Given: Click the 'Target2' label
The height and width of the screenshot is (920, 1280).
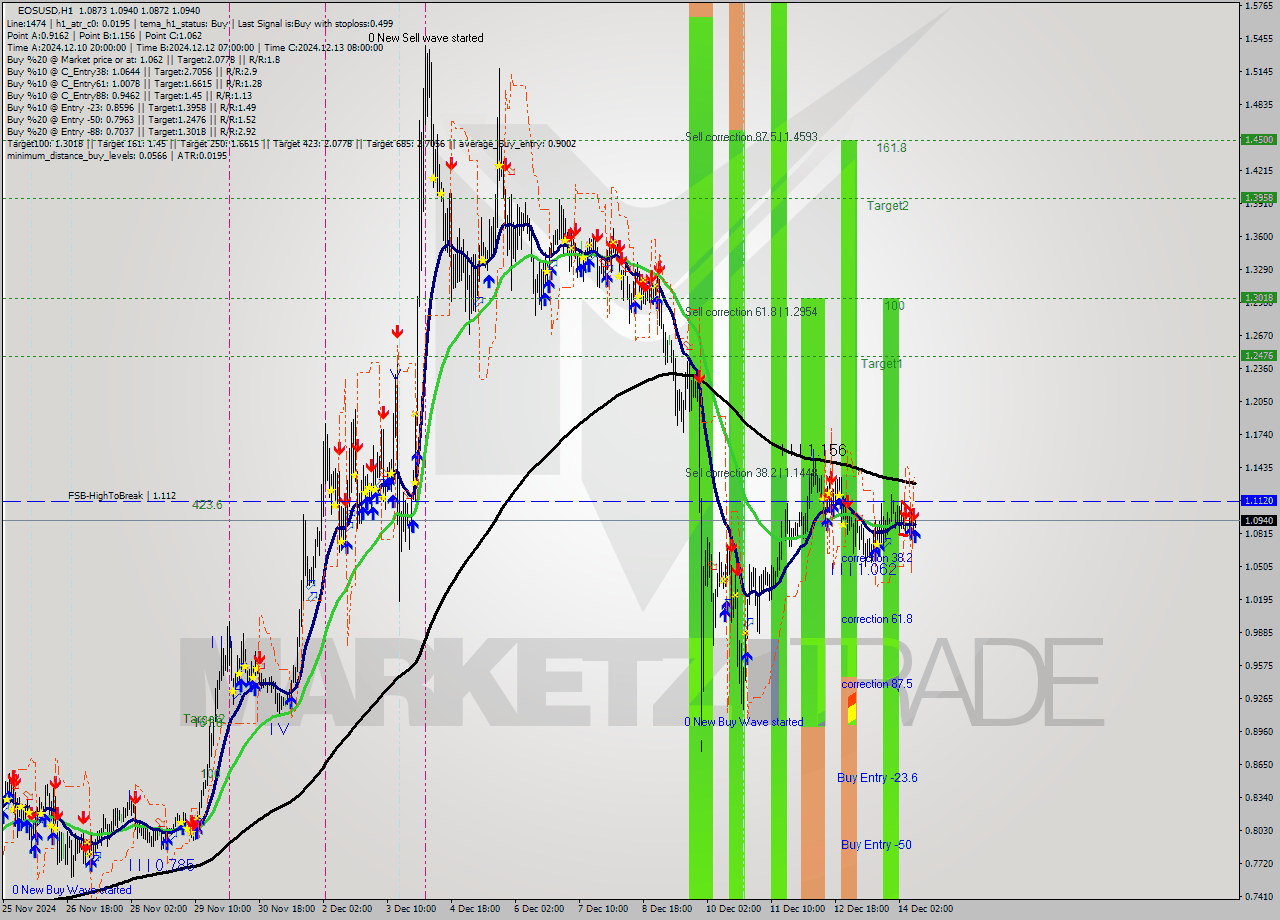Looking at the screenshot, I should tap(887, 206).
